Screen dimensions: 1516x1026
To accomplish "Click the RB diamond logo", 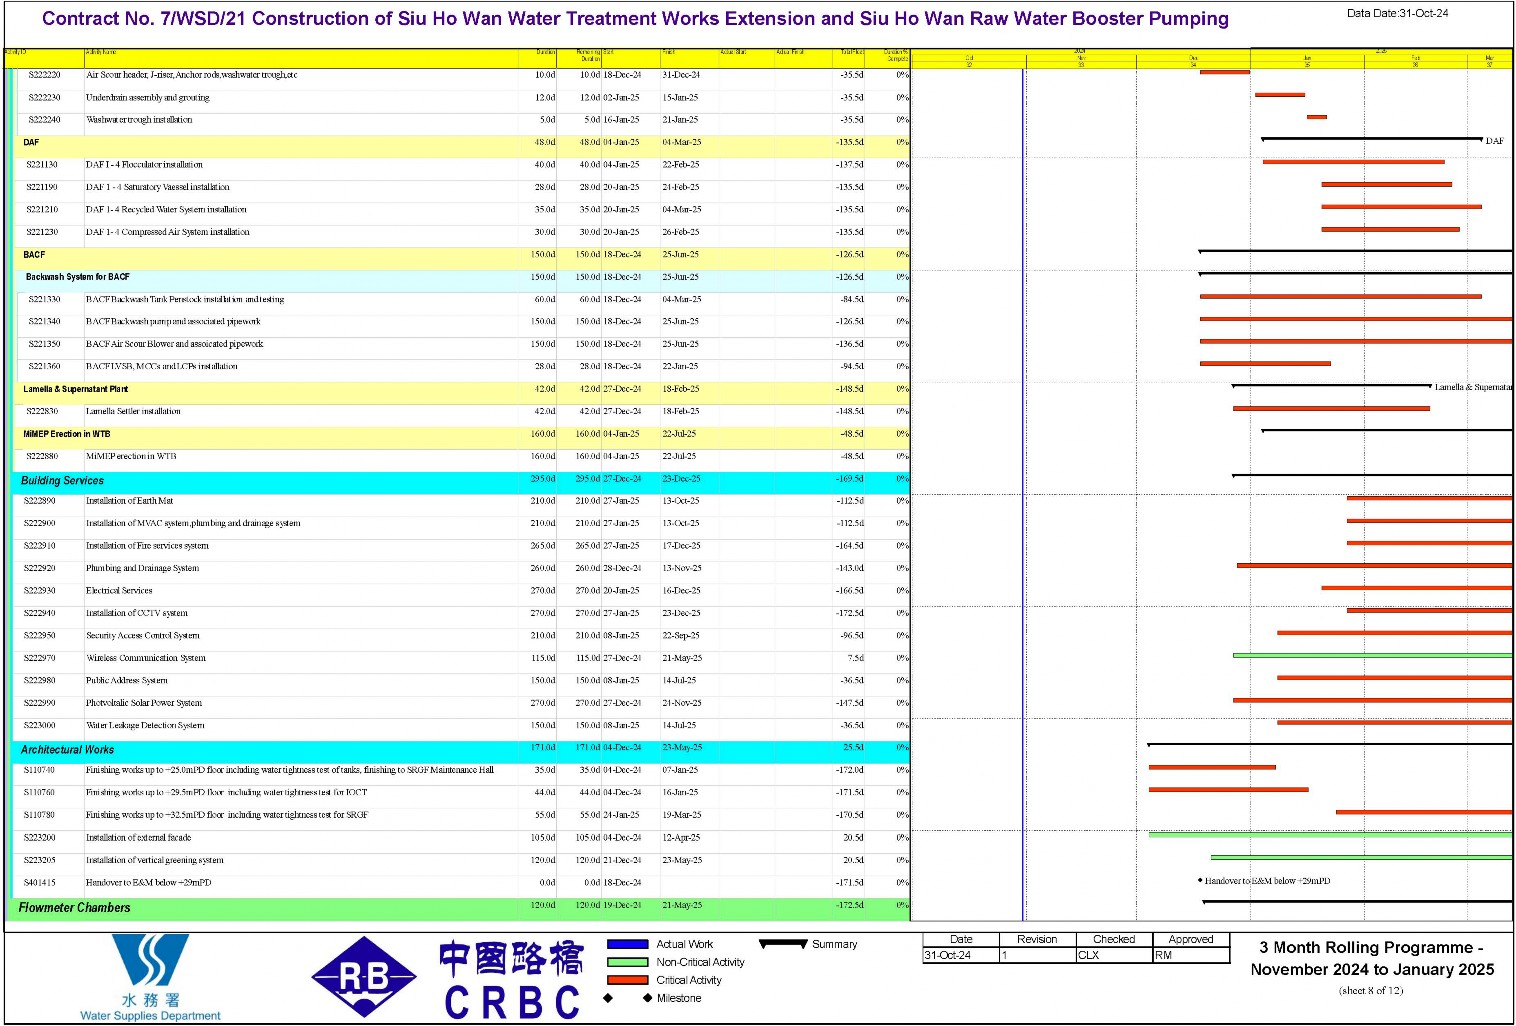I will pos(364,977).
